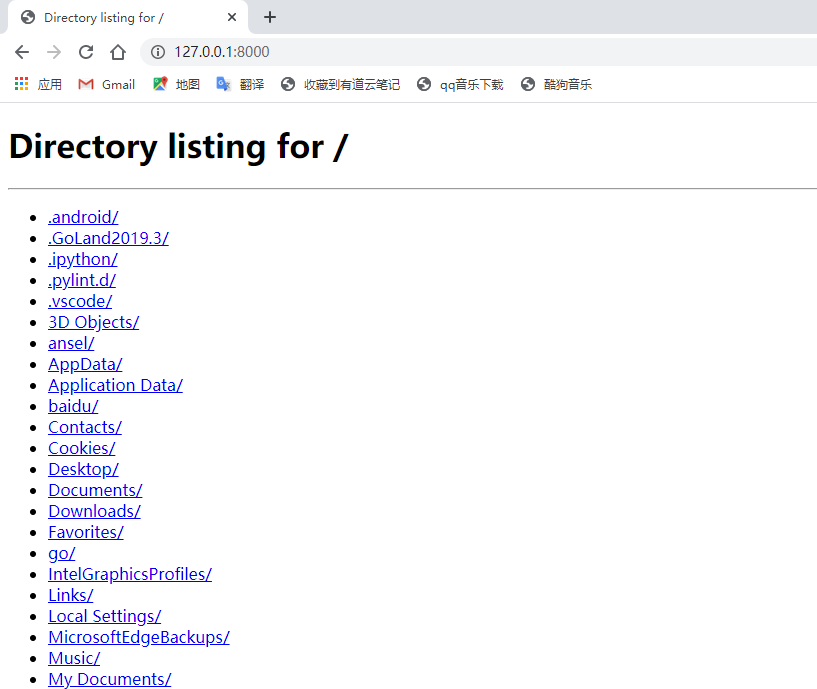Open the Gmail bookmark
The height and width of the screenshot is (689, 817).
(x=107, y=85)
